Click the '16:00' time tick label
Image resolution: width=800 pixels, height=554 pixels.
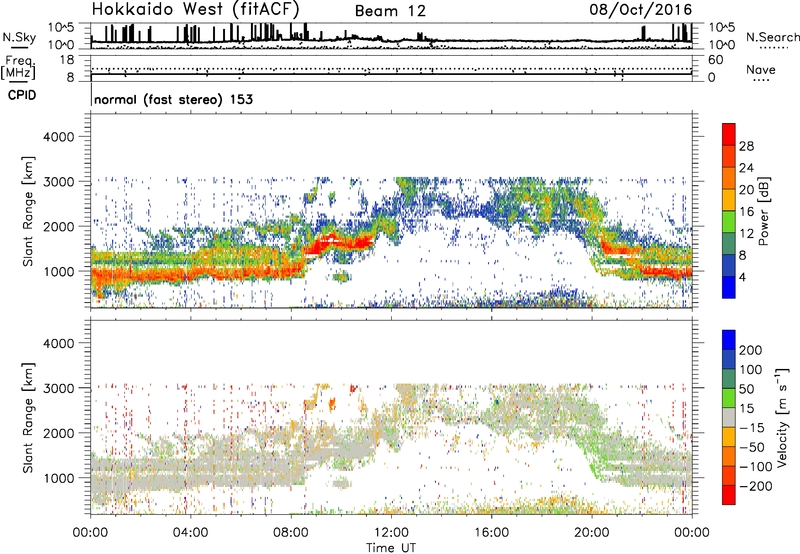point(491,533)
